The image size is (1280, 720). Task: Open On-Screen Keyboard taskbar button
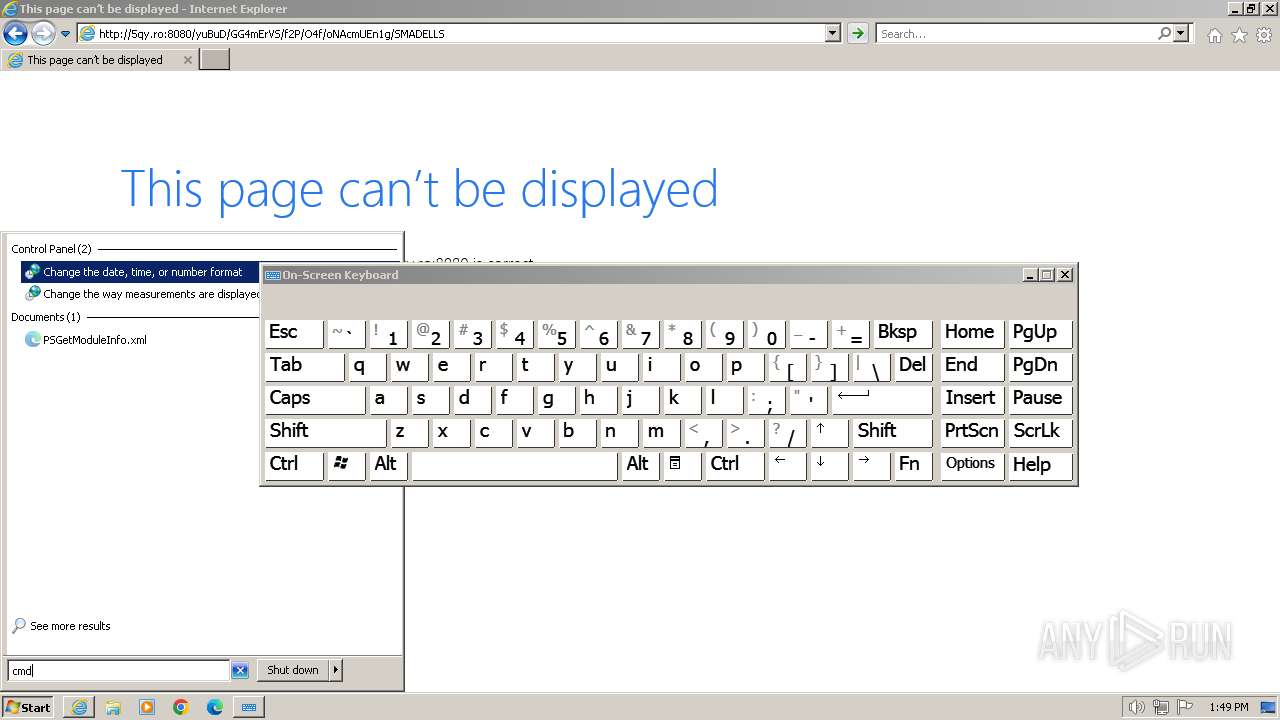tap(249, 707)
